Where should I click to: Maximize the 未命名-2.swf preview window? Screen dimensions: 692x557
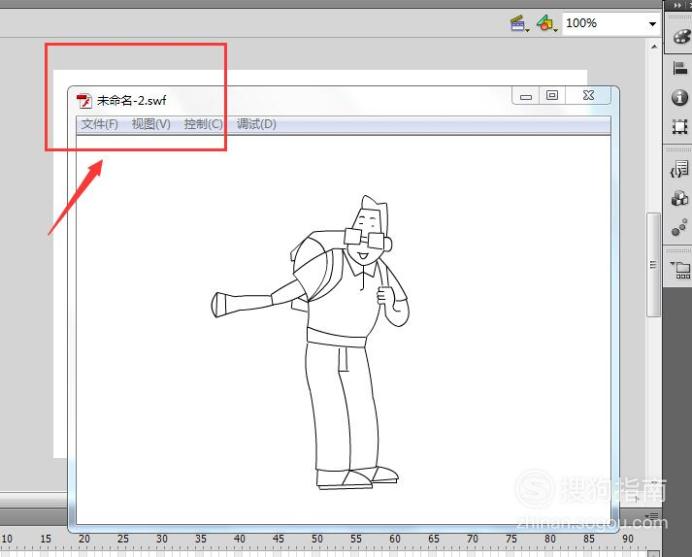click(552, 95)
